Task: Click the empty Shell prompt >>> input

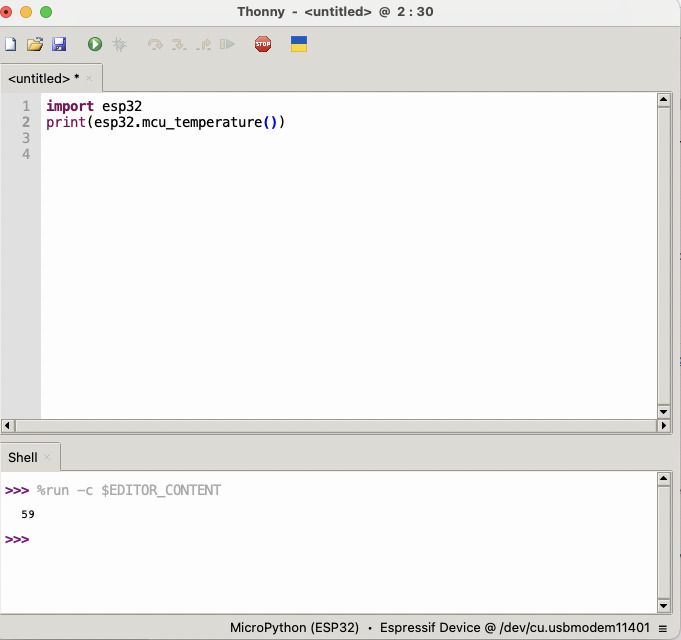Action: pyautogui.click(x=17, y=540)
